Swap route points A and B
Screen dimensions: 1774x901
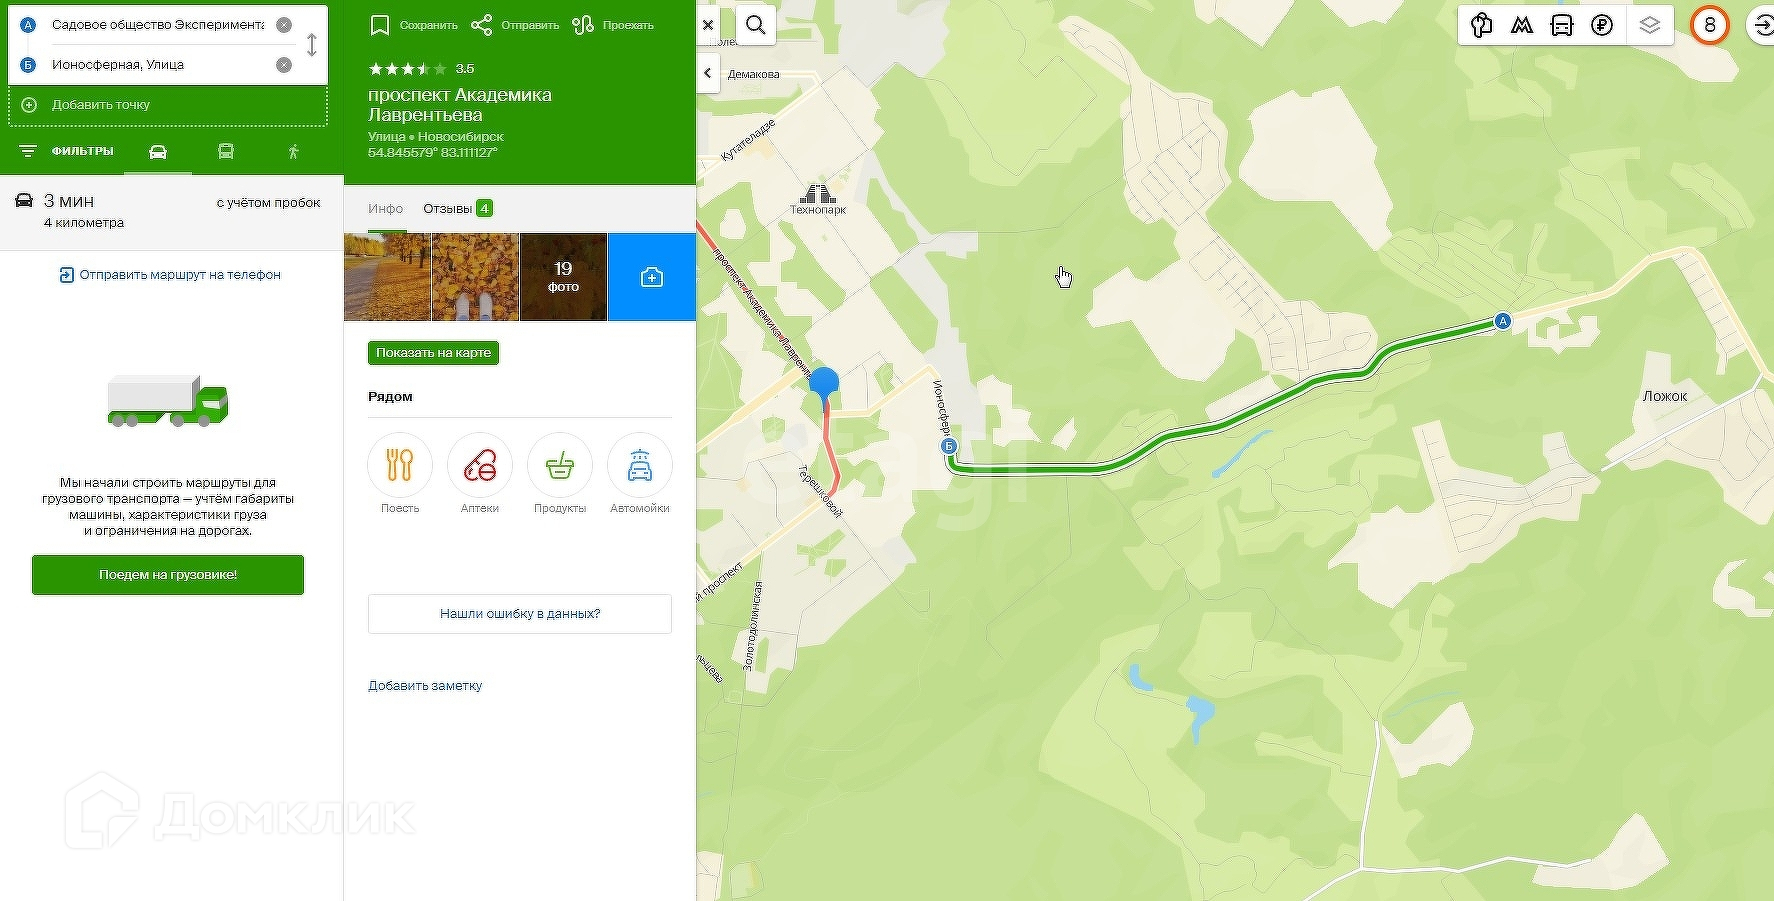pyautogui.click(x=312, y=45)
